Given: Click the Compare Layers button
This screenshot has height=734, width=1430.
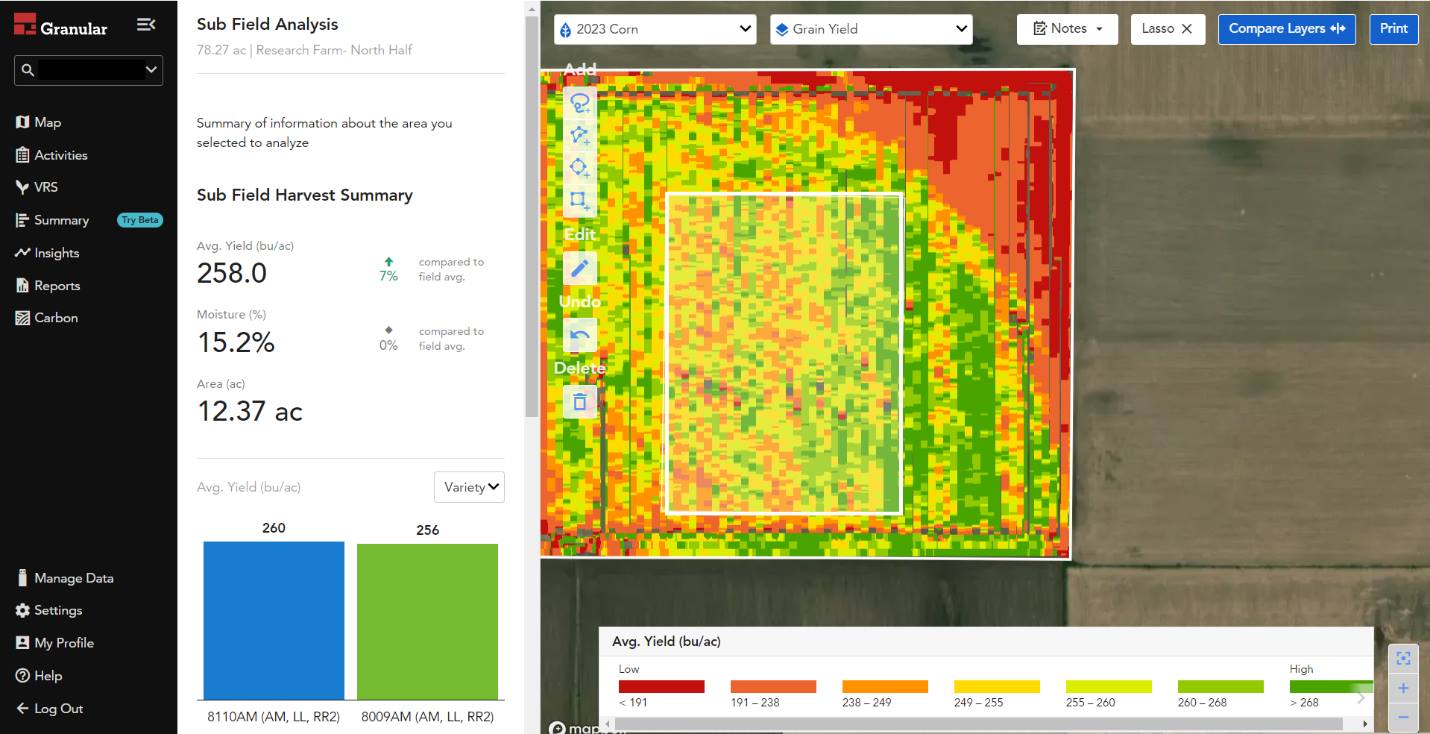Looking at the screenshot, I should [1286, 29].
